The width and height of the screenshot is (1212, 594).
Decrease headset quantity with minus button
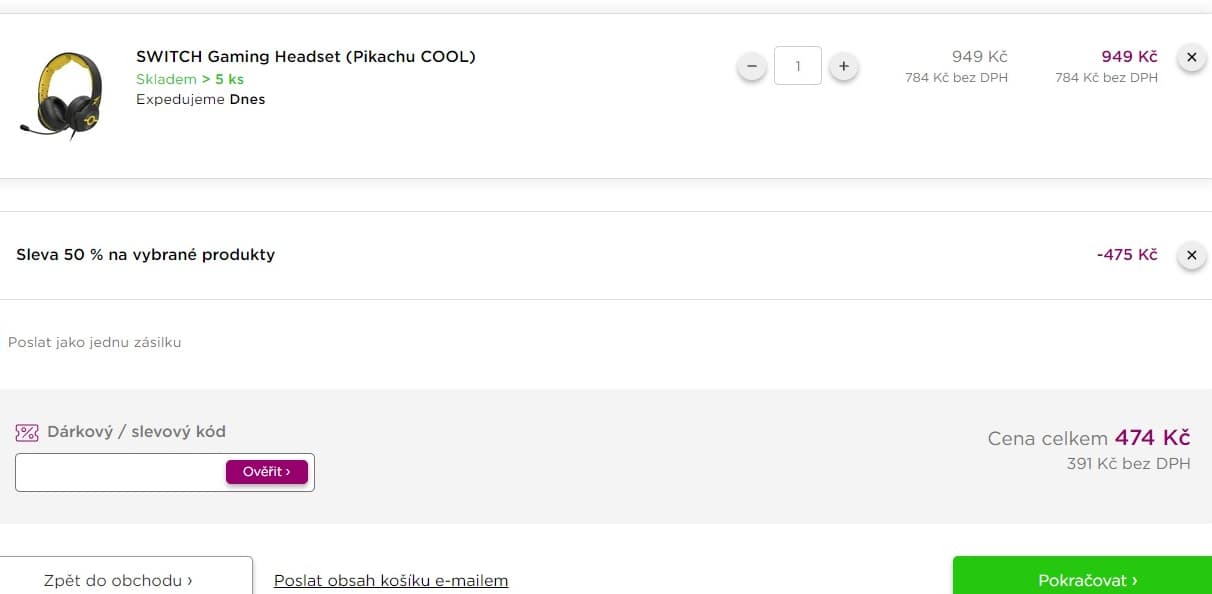coord(752,67)
